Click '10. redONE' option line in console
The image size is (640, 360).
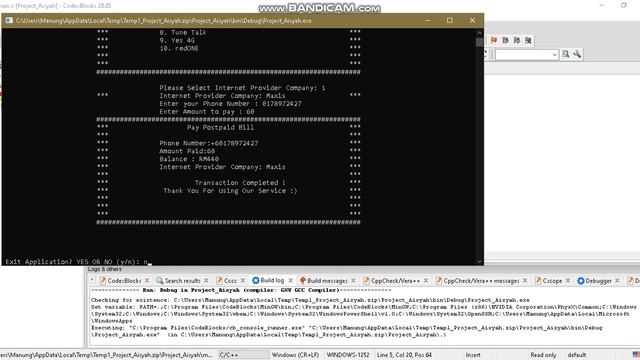click(179, 48)
